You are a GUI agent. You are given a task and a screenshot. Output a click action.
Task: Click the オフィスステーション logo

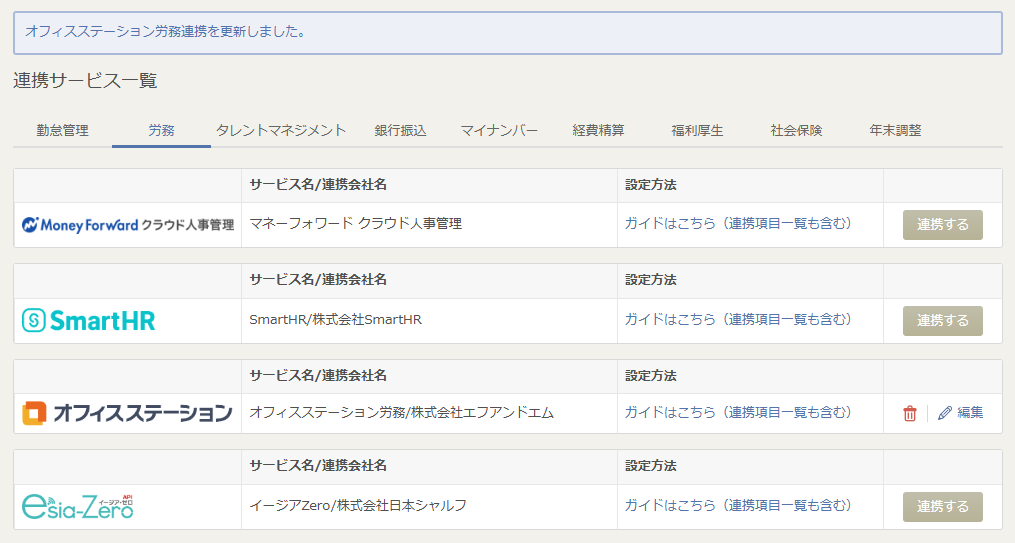128,412
